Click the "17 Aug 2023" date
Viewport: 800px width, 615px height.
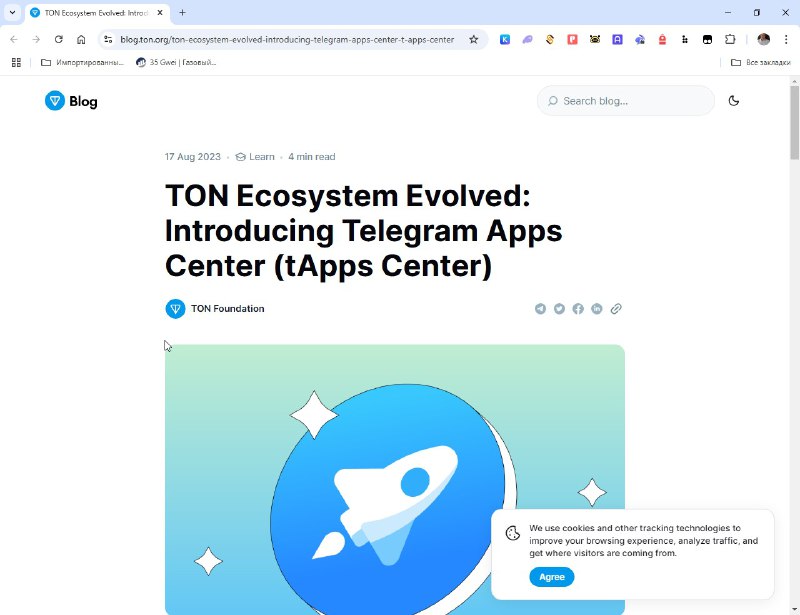(192, 157)
